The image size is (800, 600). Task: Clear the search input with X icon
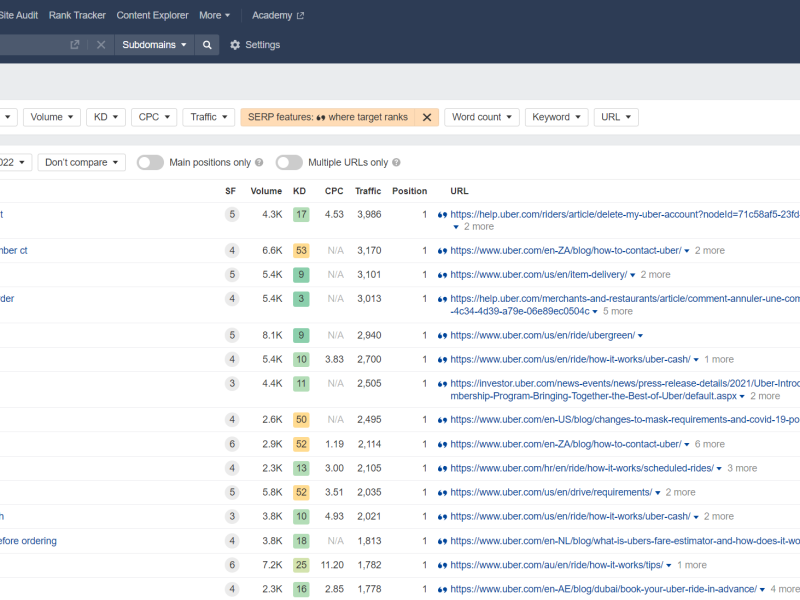point(101,45)
